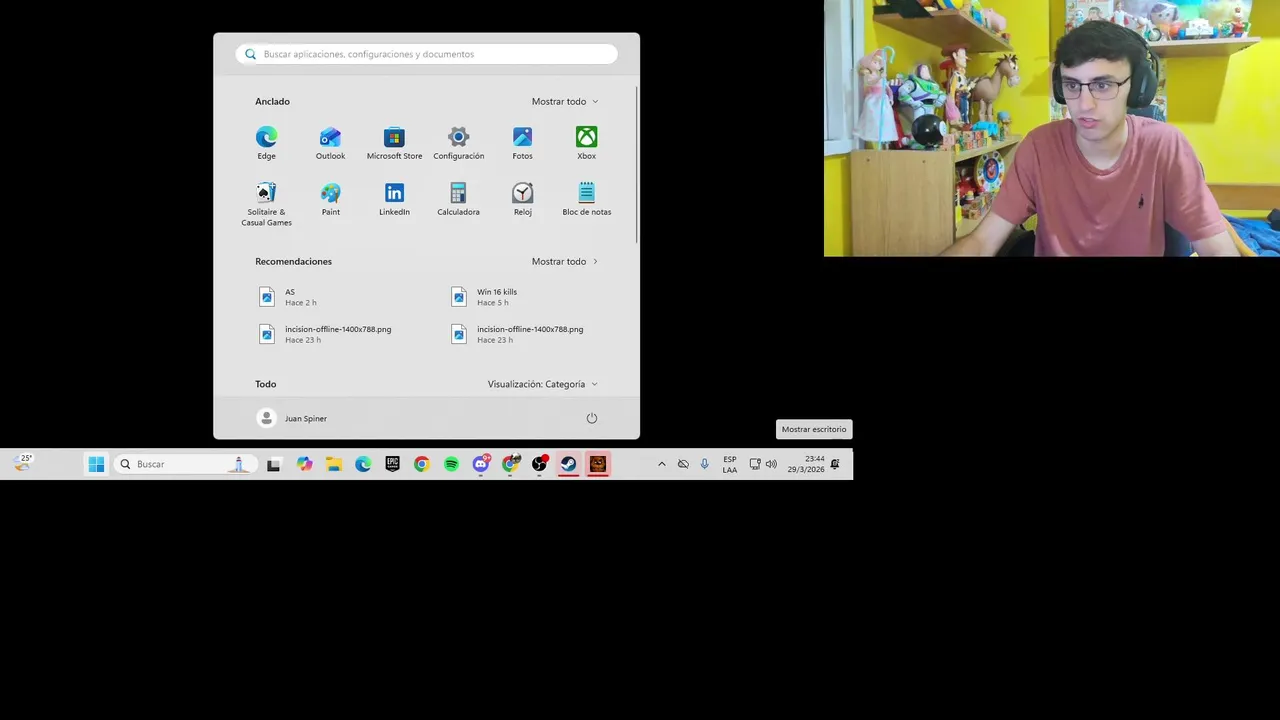Viewport: 1280px width, 720px height.
Task: Click the cloud sync tray icon
Action: tap(683, 464)
